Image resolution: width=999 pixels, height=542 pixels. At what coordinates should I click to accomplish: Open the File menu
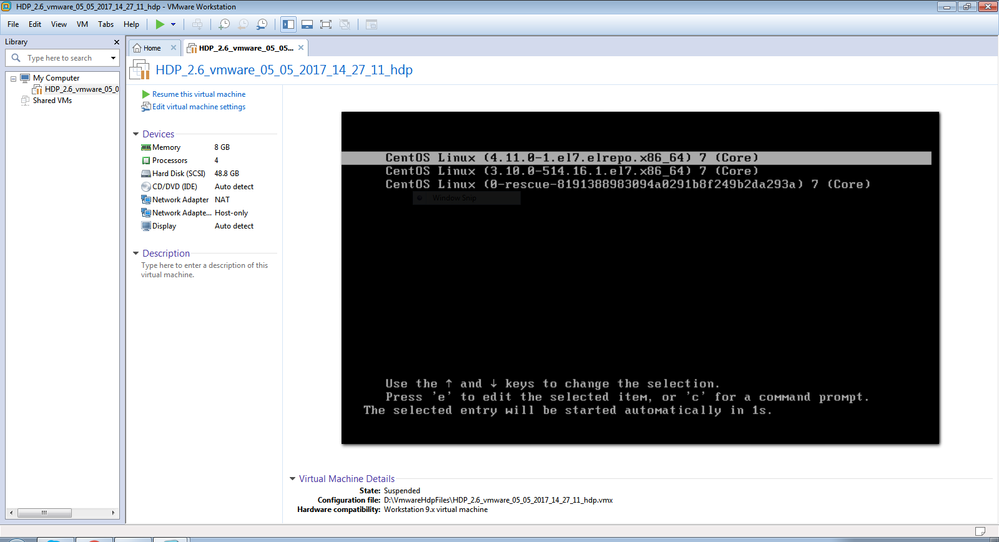tap(13, 24)
